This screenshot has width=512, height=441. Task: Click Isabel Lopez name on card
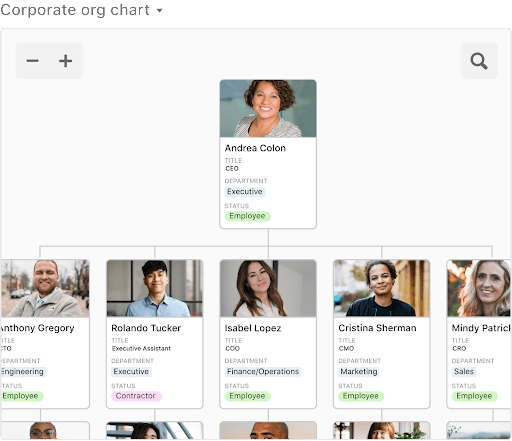pyautogui.click(x=253, y=328)
